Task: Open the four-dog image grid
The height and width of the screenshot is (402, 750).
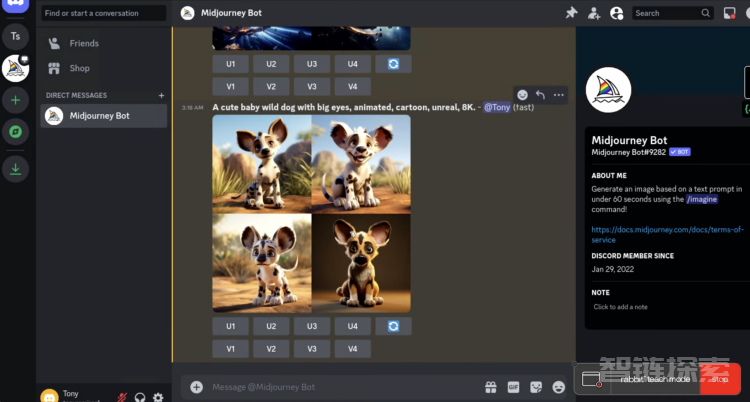Action: coord(311,213)
